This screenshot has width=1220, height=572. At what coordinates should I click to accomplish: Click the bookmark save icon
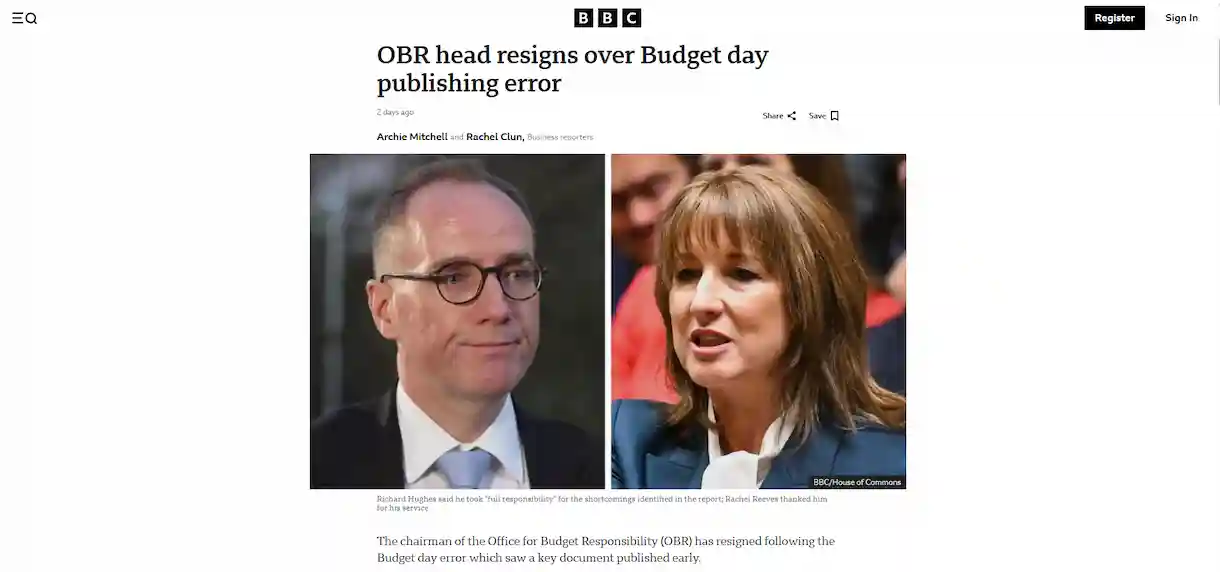click(x=835, y=116)
